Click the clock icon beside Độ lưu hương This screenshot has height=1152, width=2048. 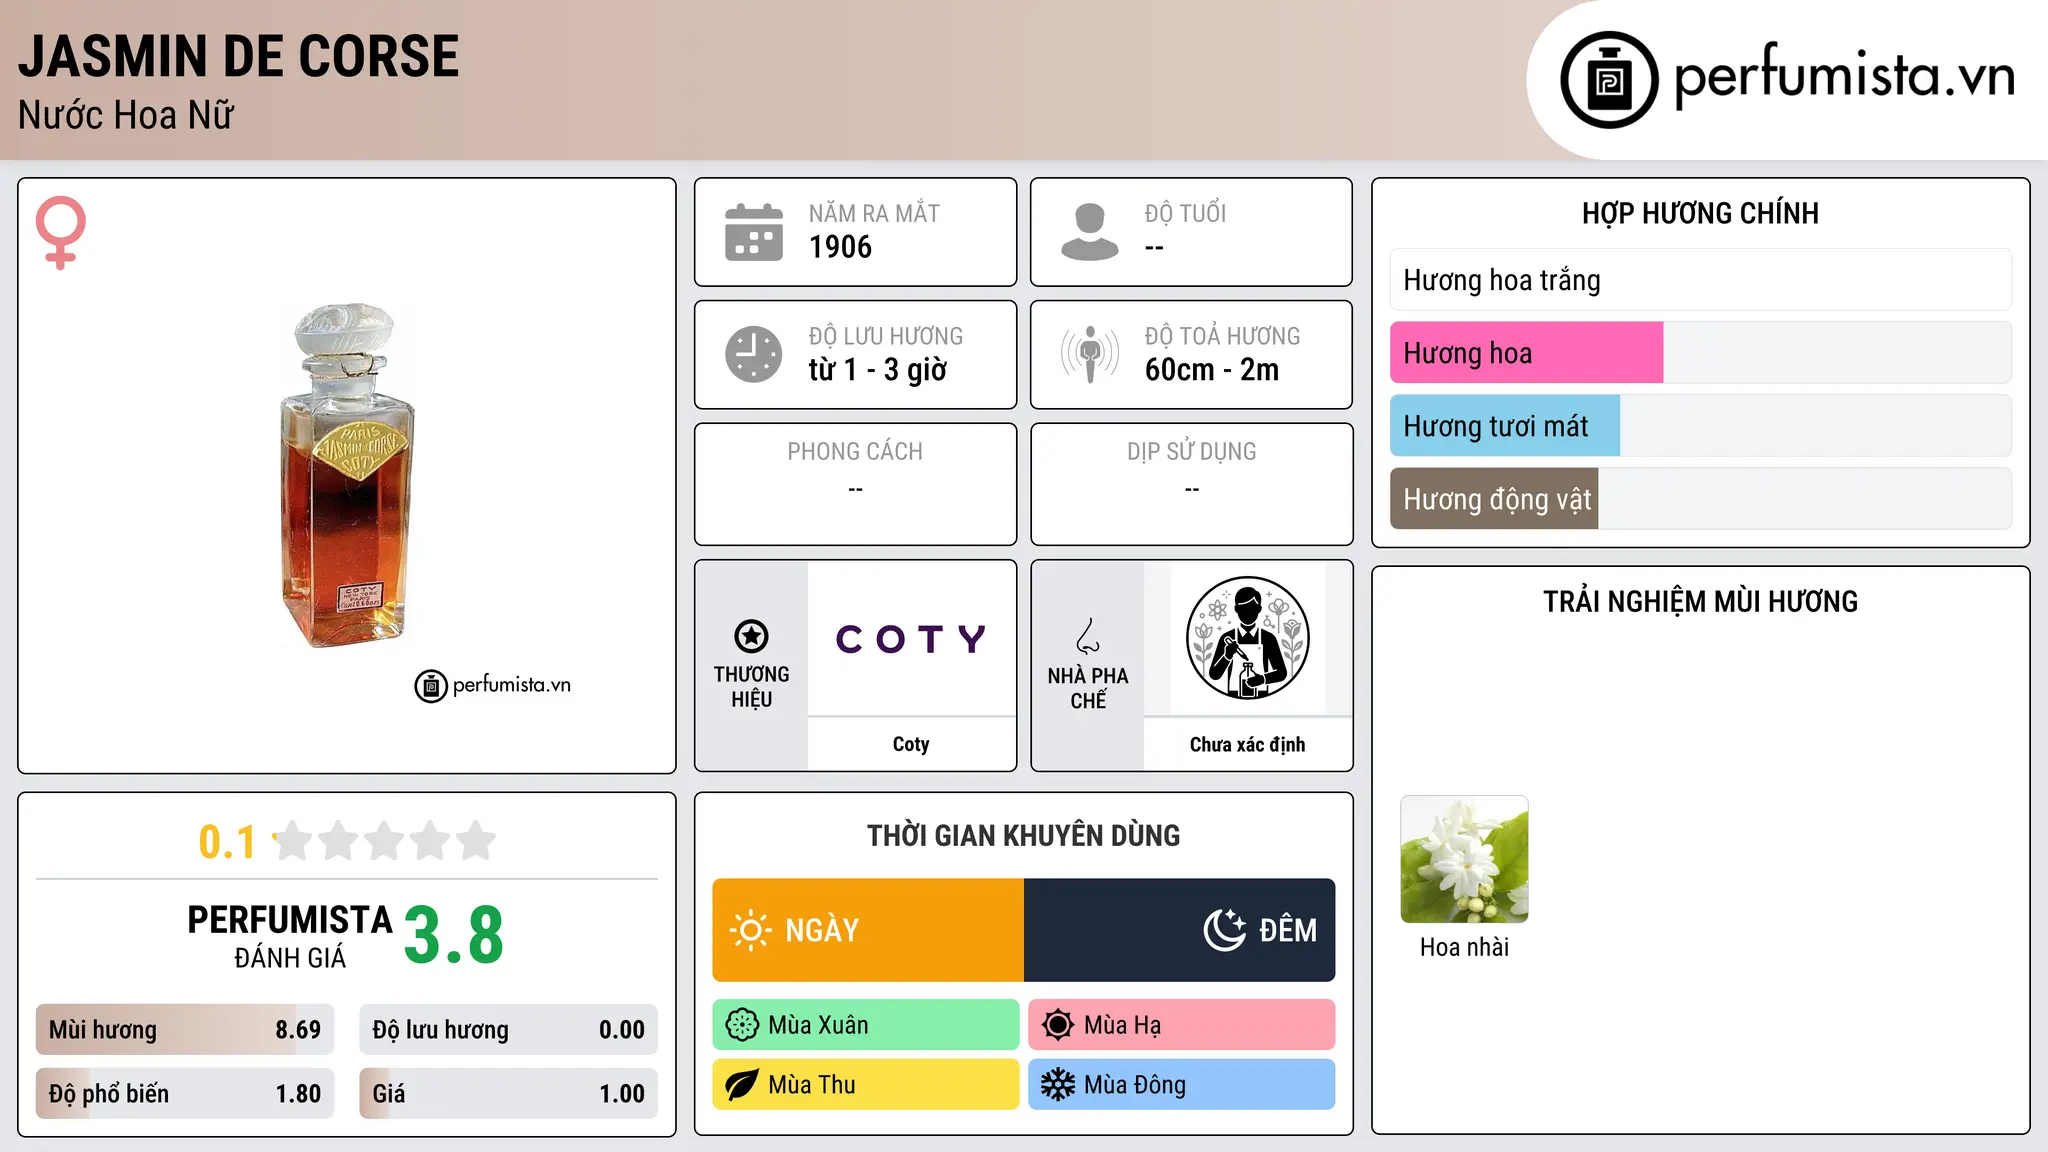tap(754, 354)
